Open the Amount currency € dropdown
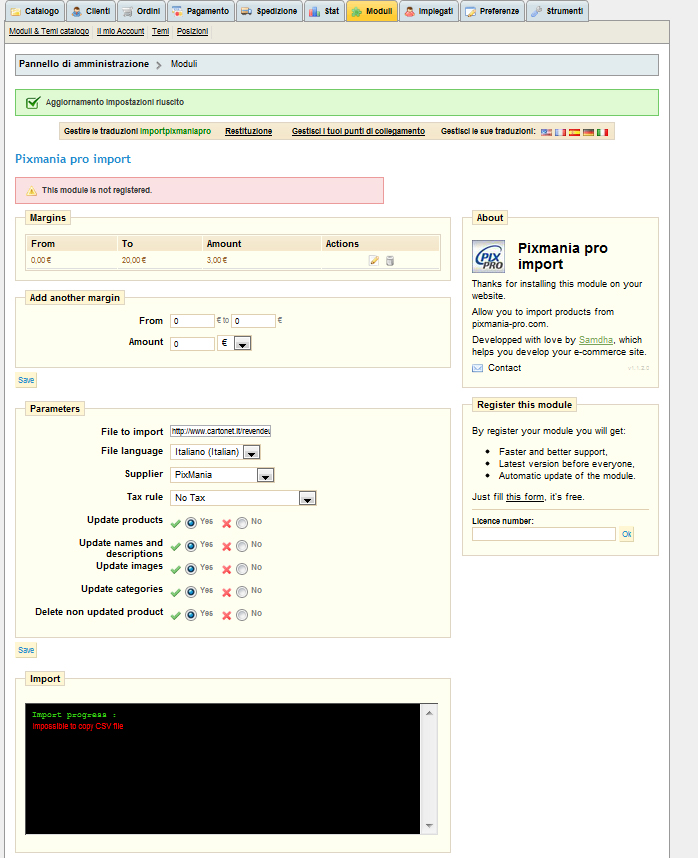Screen dimensions: 698x858 (x=234, y=343)
